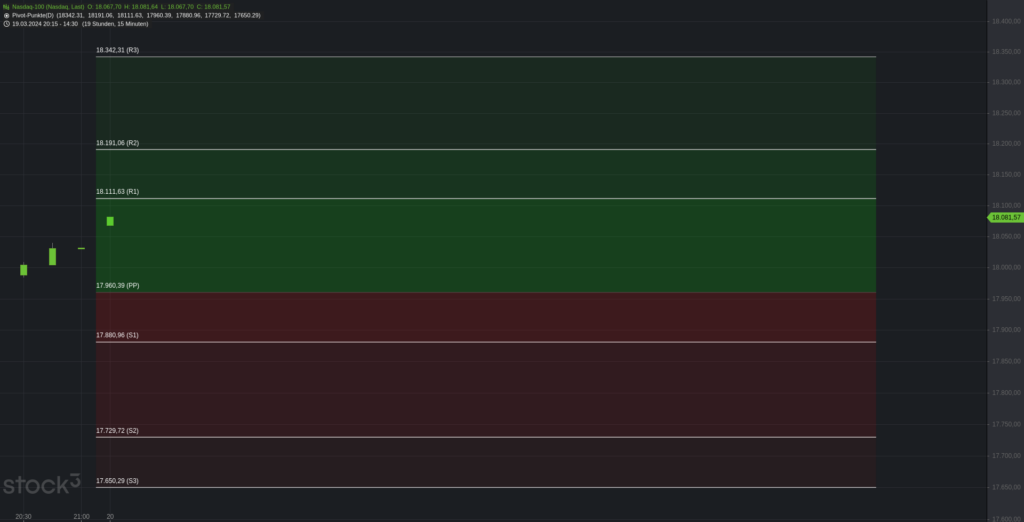This screenshot has width=1024, height=522.
Task: Select the R2 pivot line label
Action: tap(117, 143)
